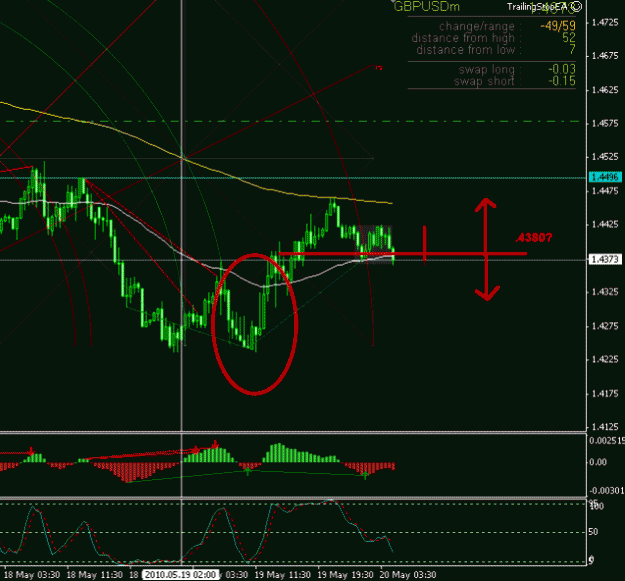The width and height of the screenshot is (625, 581).
Task: Click the 1.4175 price scale label
Action: [x=605, y=393]
